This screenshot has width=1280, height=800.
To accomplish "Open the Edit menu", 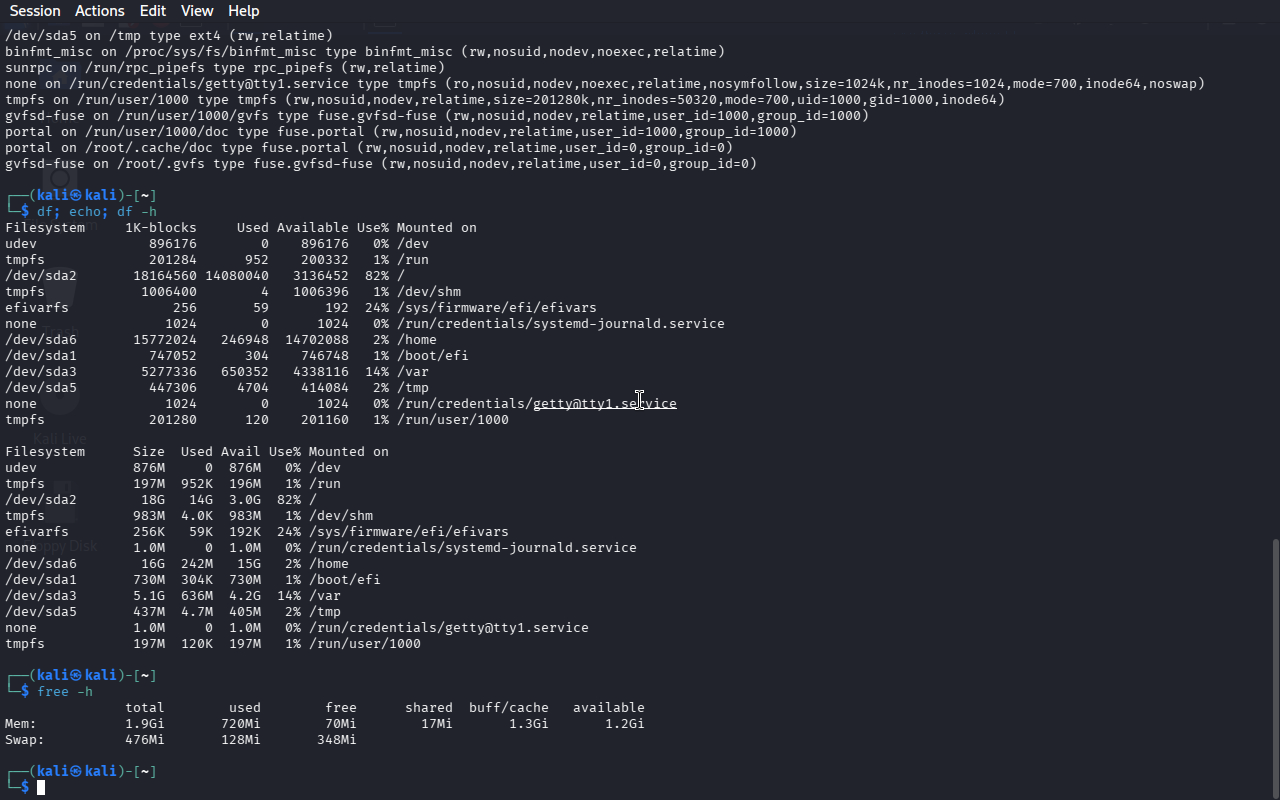I will (153, 11).
